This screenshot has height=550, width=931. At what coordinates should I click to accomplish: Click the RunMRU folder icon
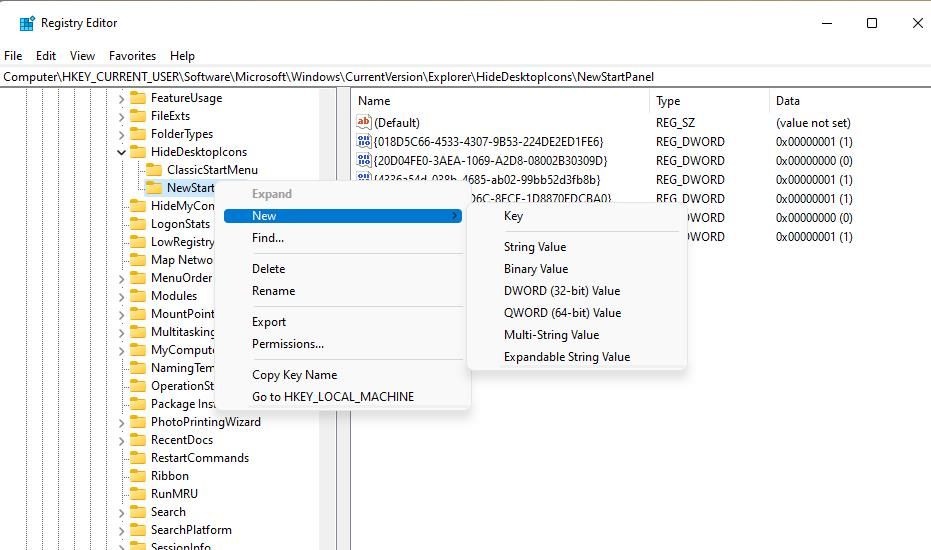[x=138, y=494]
